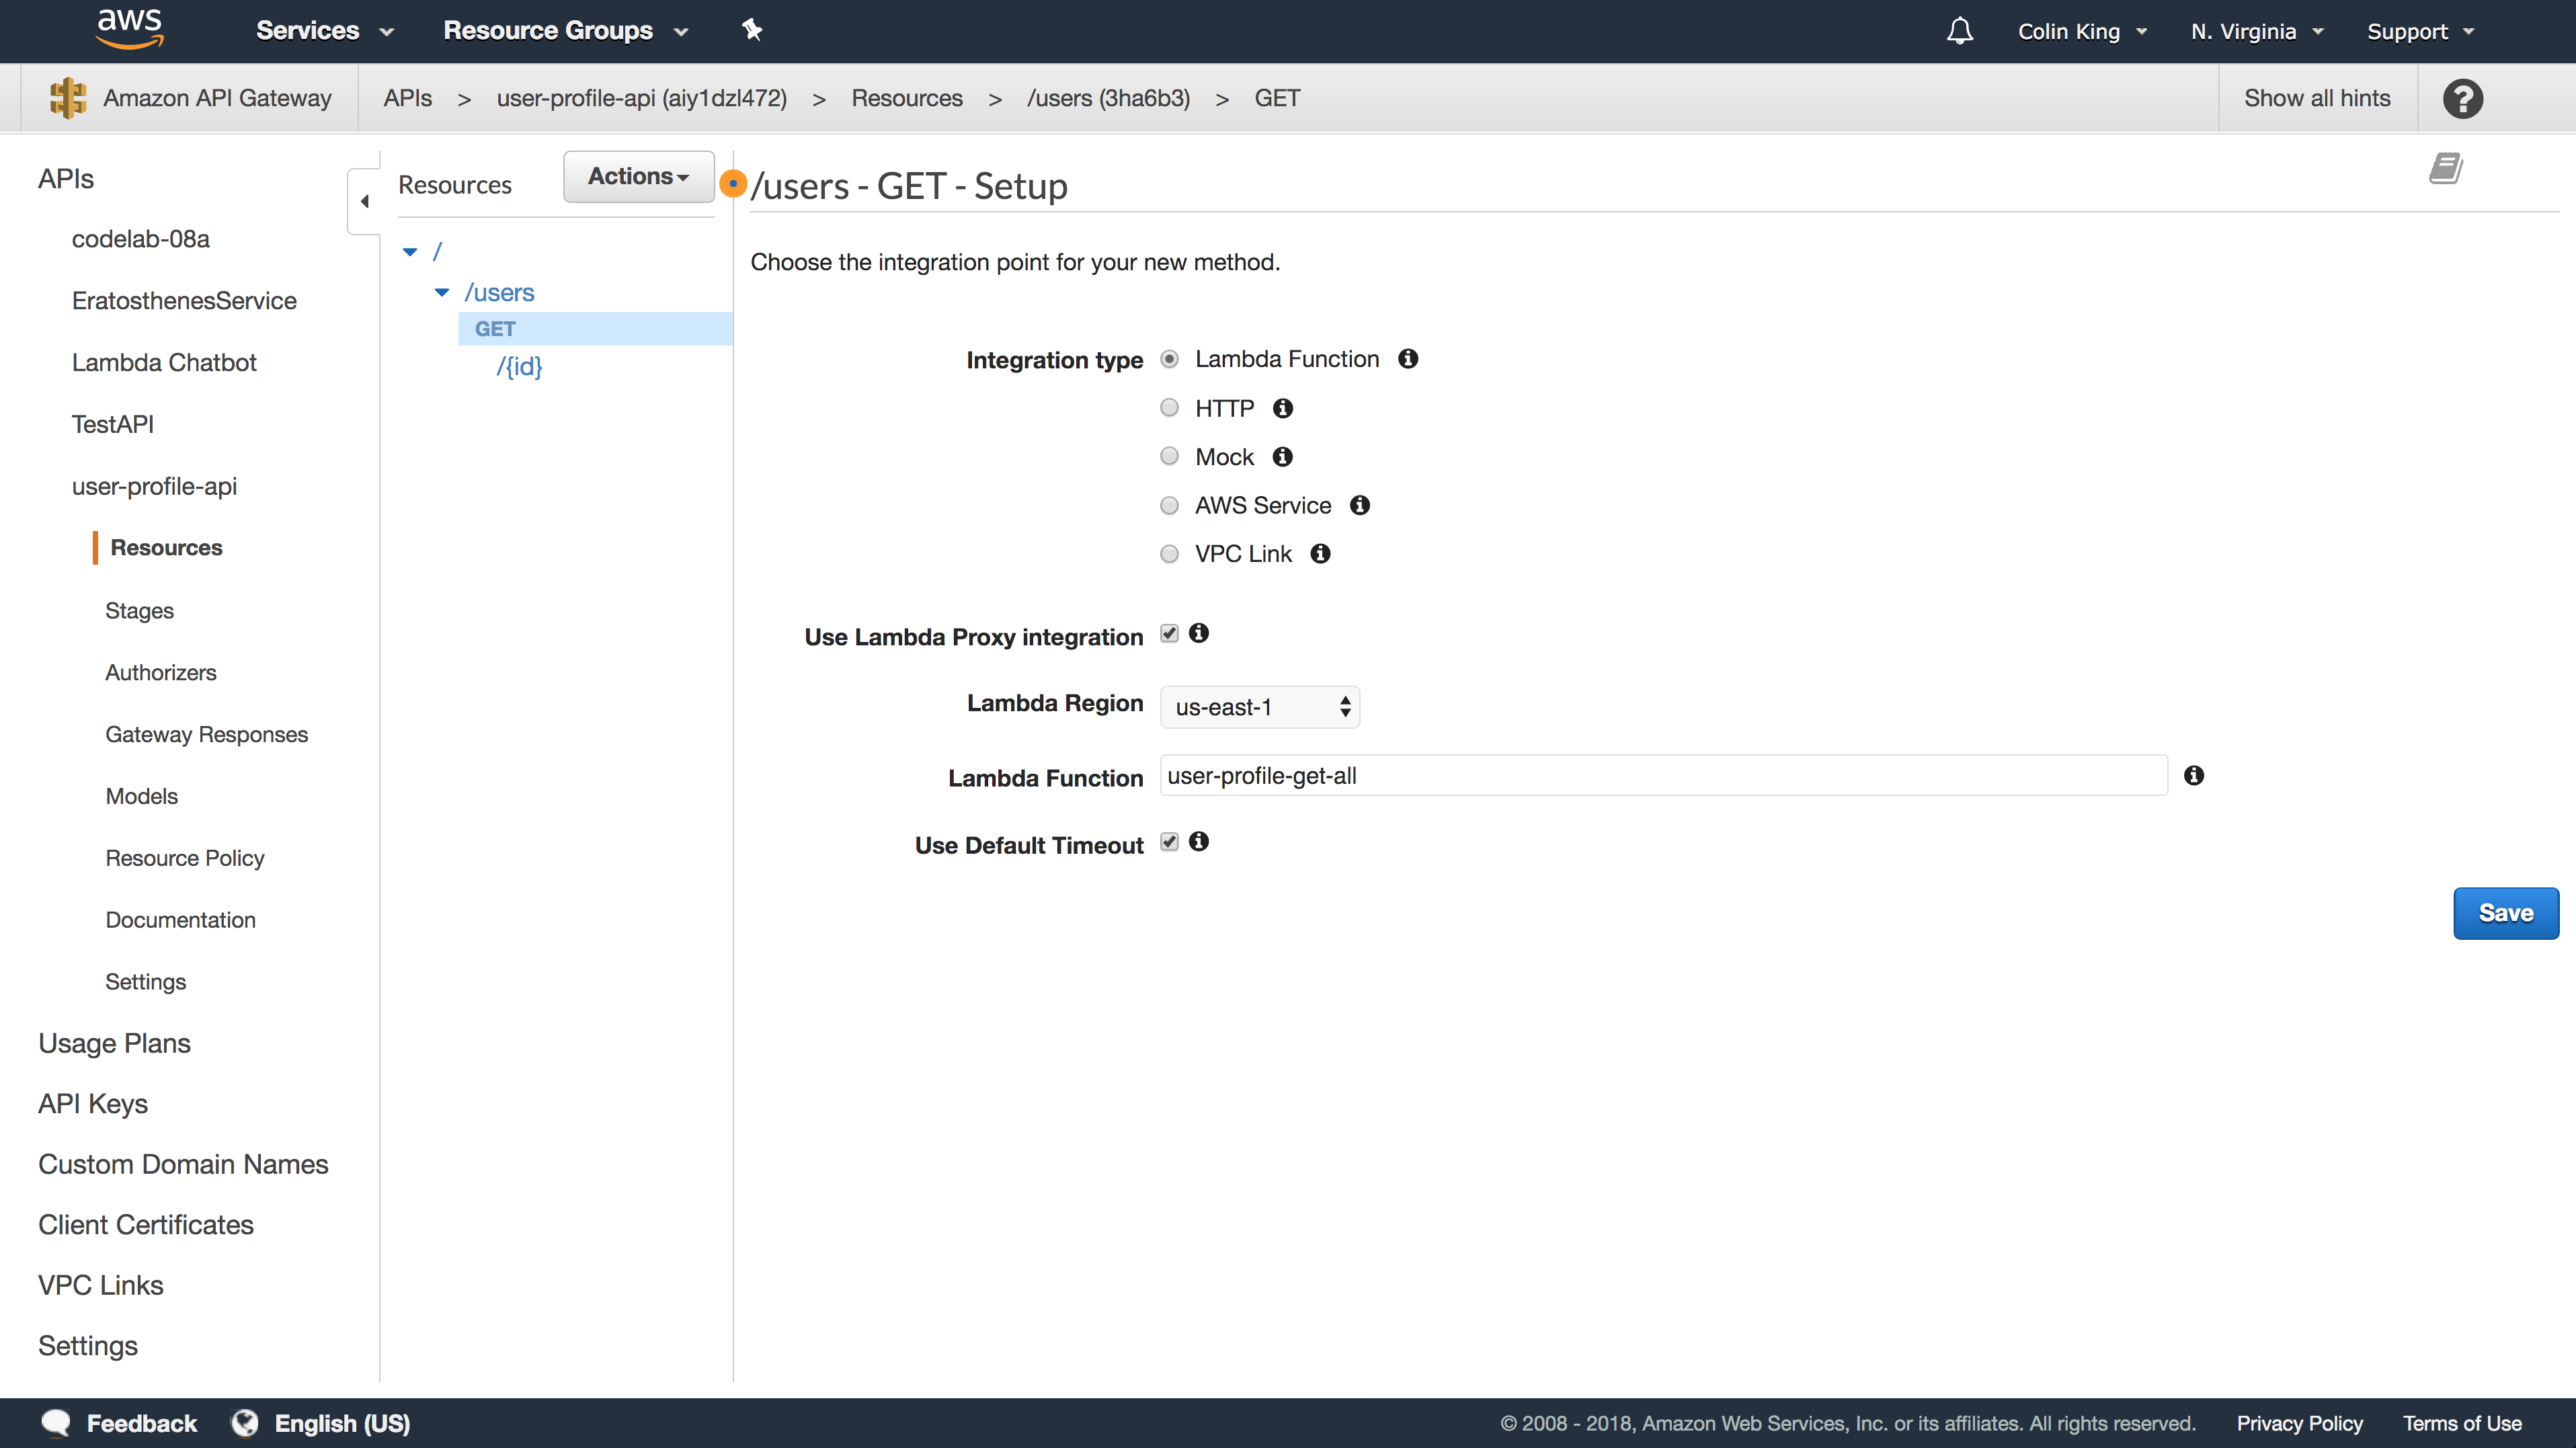Click the AWS logo home icon
The width and height of the screenshot is (2576, 1448).
[129, 29]
